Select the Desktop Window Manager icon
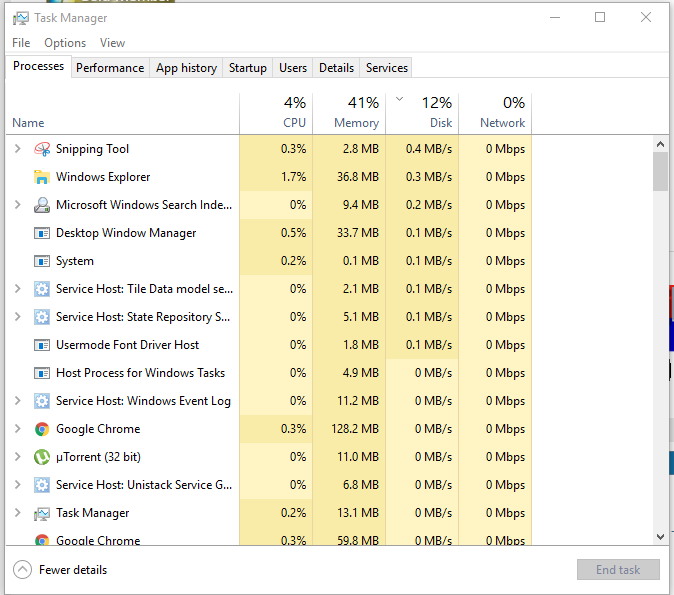Image resolution: width=674 pixels, height=595 pixels. point(42,233)
